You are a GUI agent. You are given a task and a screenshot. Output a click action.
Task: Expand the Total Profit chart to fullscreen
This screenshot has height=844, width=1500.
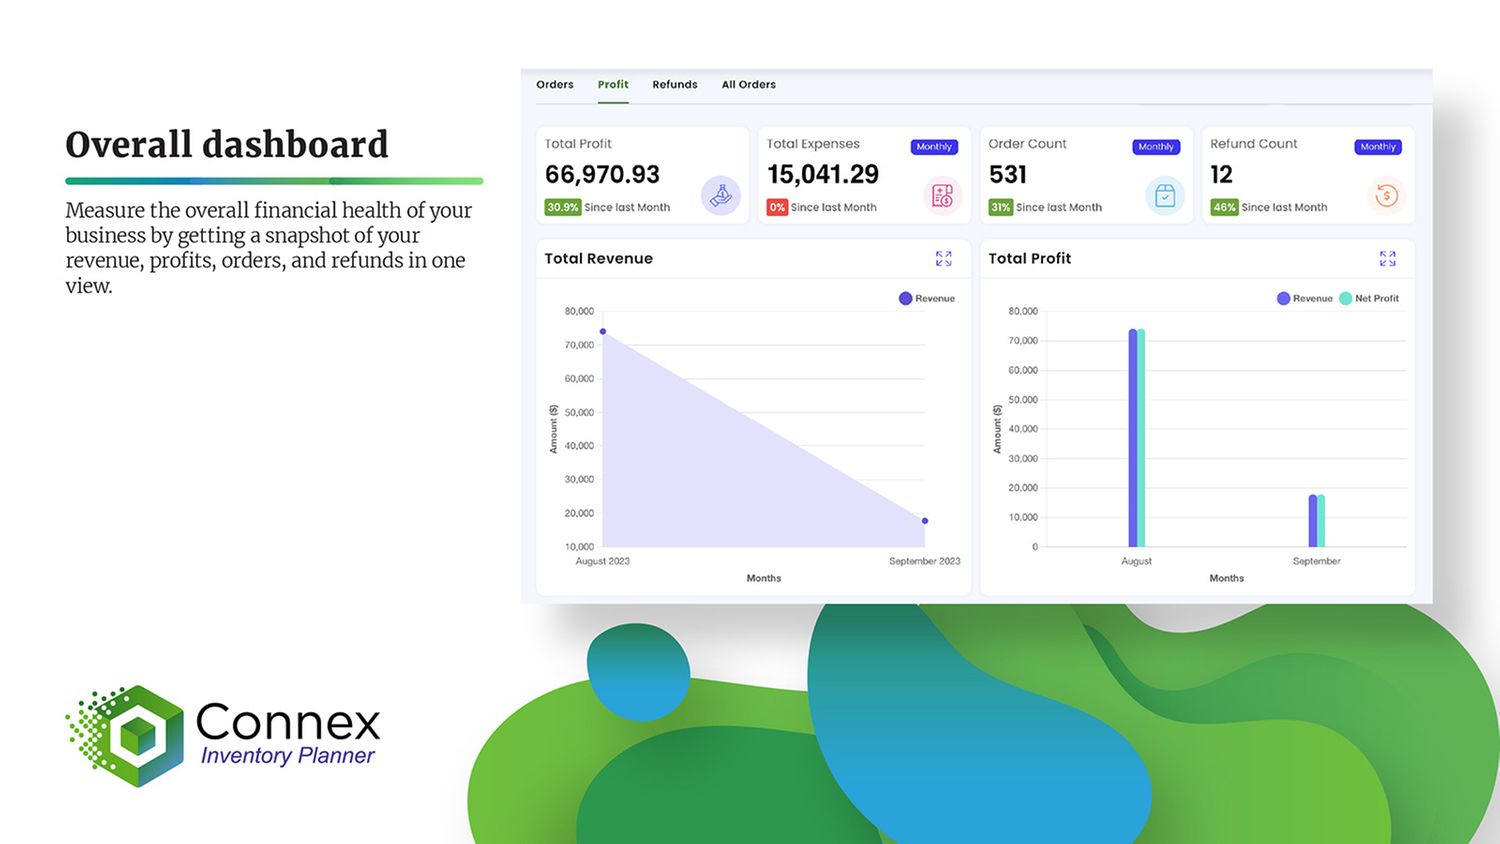point(1387,259)
